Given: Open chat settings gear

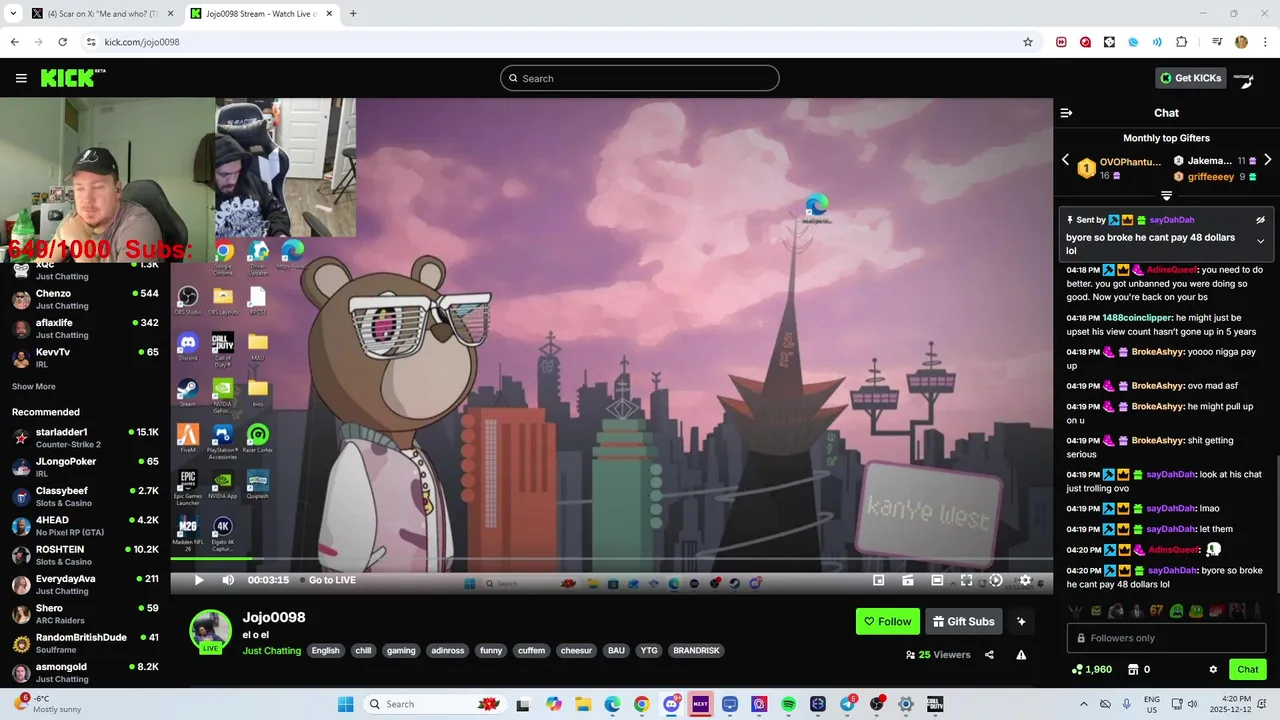Looking at the screenshot, I should [1213, 670].
